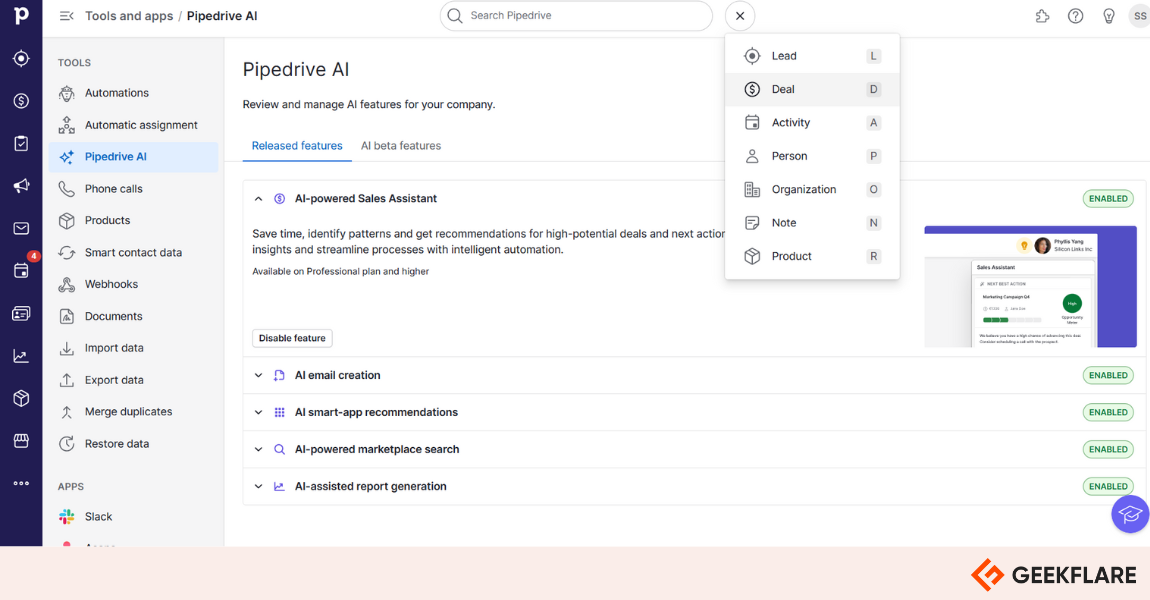1150x600 pixels.
Task: Click the Pipedrive logo
Action: pyautogui.click(x=21, y=15)
